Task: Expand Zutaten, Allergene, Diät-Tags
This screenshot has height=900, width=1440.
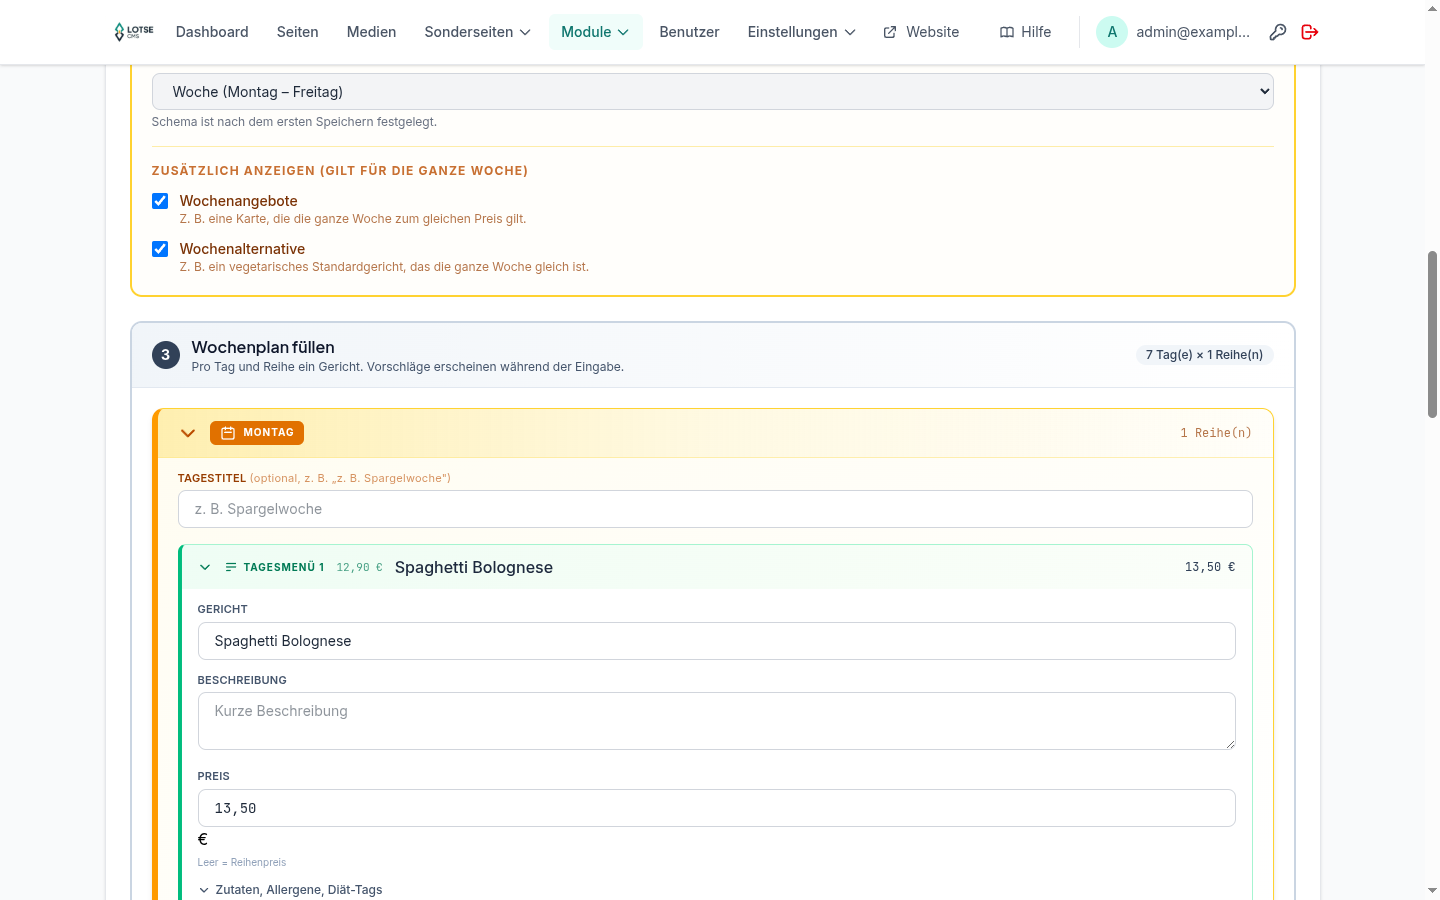Action: [x=290, y=890]
